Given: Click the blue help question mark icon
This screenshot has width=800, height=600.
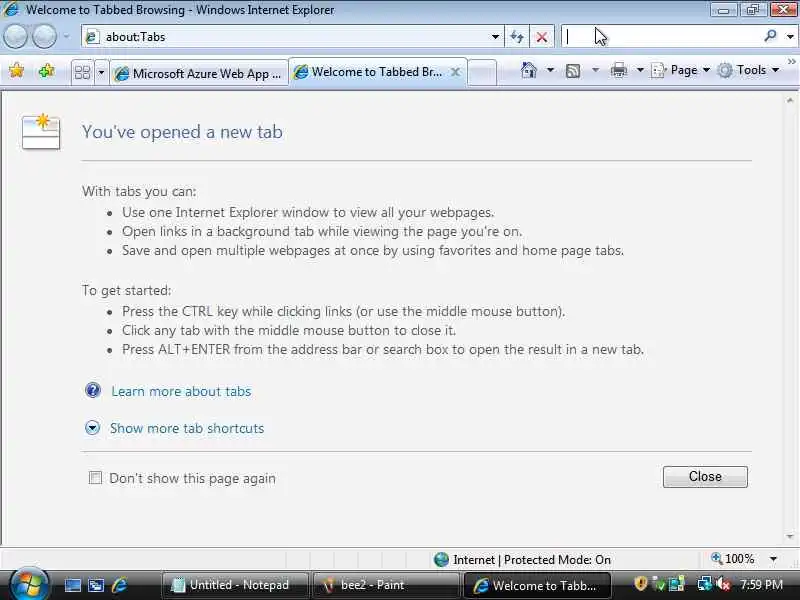Looking at the screenshot, I should (x=93, y=390).
